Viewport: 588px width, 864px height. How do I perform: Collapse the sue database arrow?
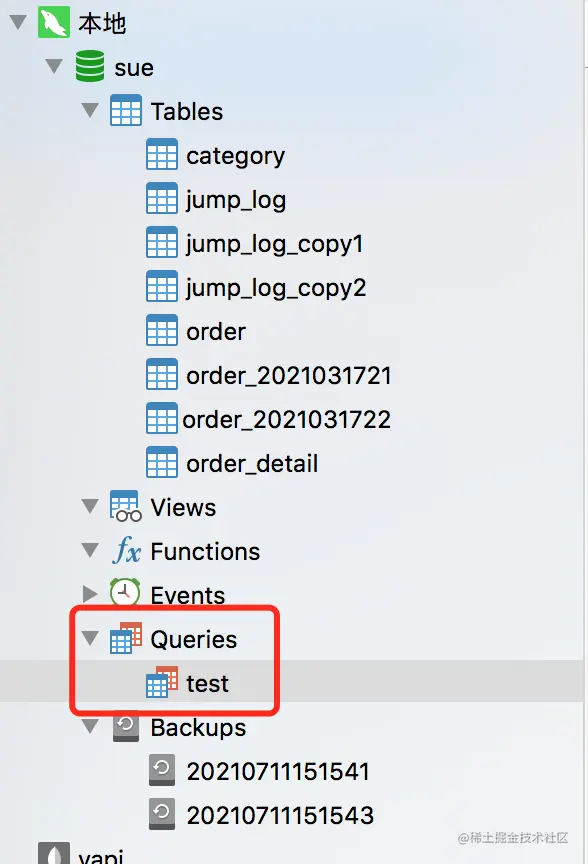(54, 66)
